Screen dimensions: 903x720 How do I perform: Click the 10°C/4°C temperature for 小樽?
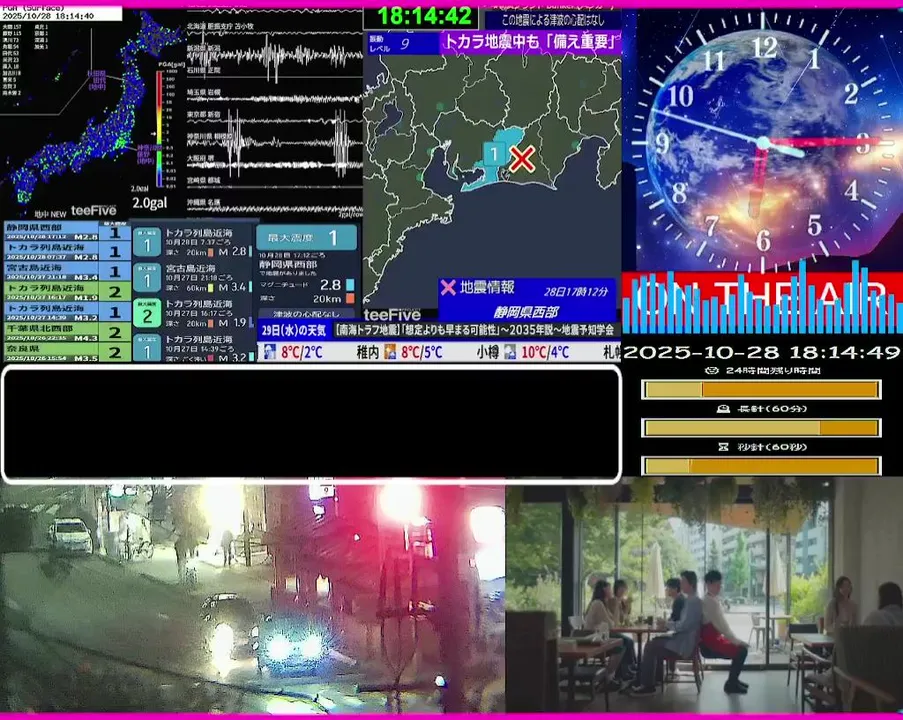point(545,352)
